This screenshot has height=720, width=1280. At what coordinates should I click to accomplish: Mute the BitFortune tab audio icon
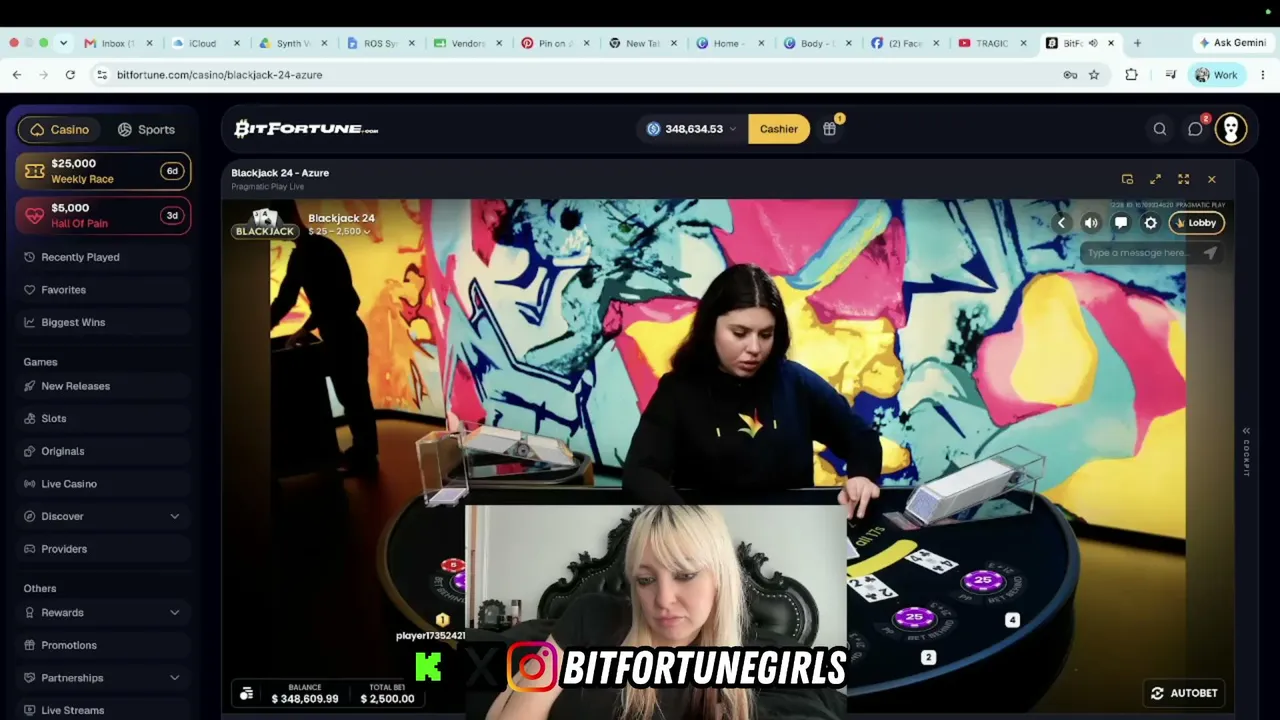1093,43
